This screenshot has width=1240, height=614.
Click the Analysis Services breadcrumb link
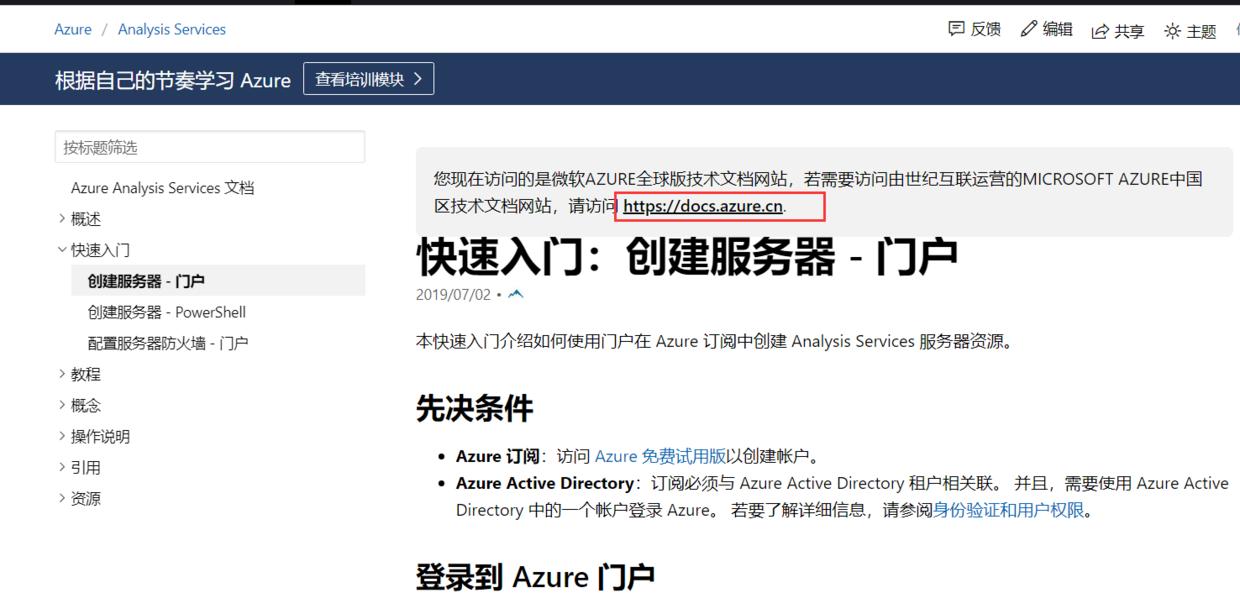pos(171,29)
